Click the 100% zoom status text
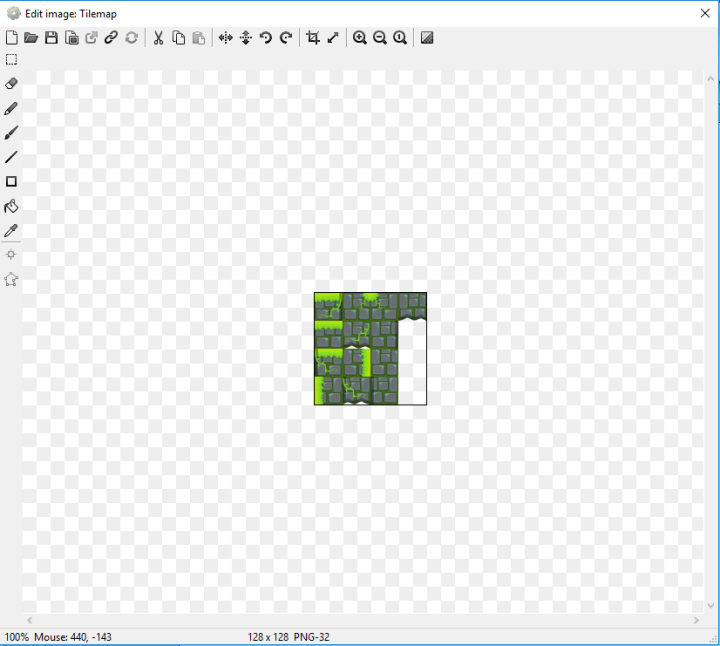720x646 pixels. [17, 637]
